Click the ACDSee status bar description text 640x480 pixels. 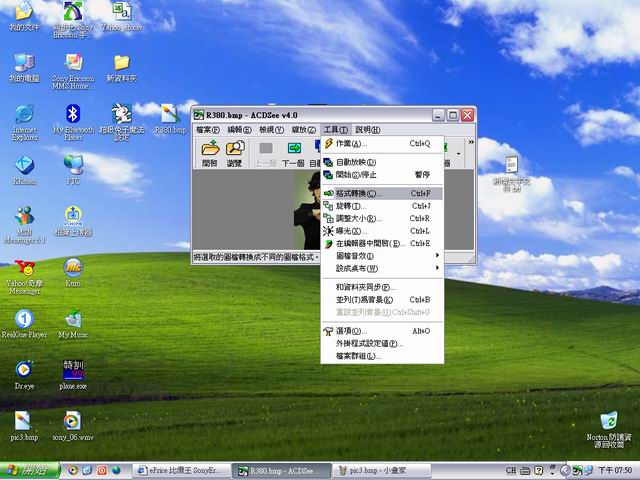tap(256, 257)
